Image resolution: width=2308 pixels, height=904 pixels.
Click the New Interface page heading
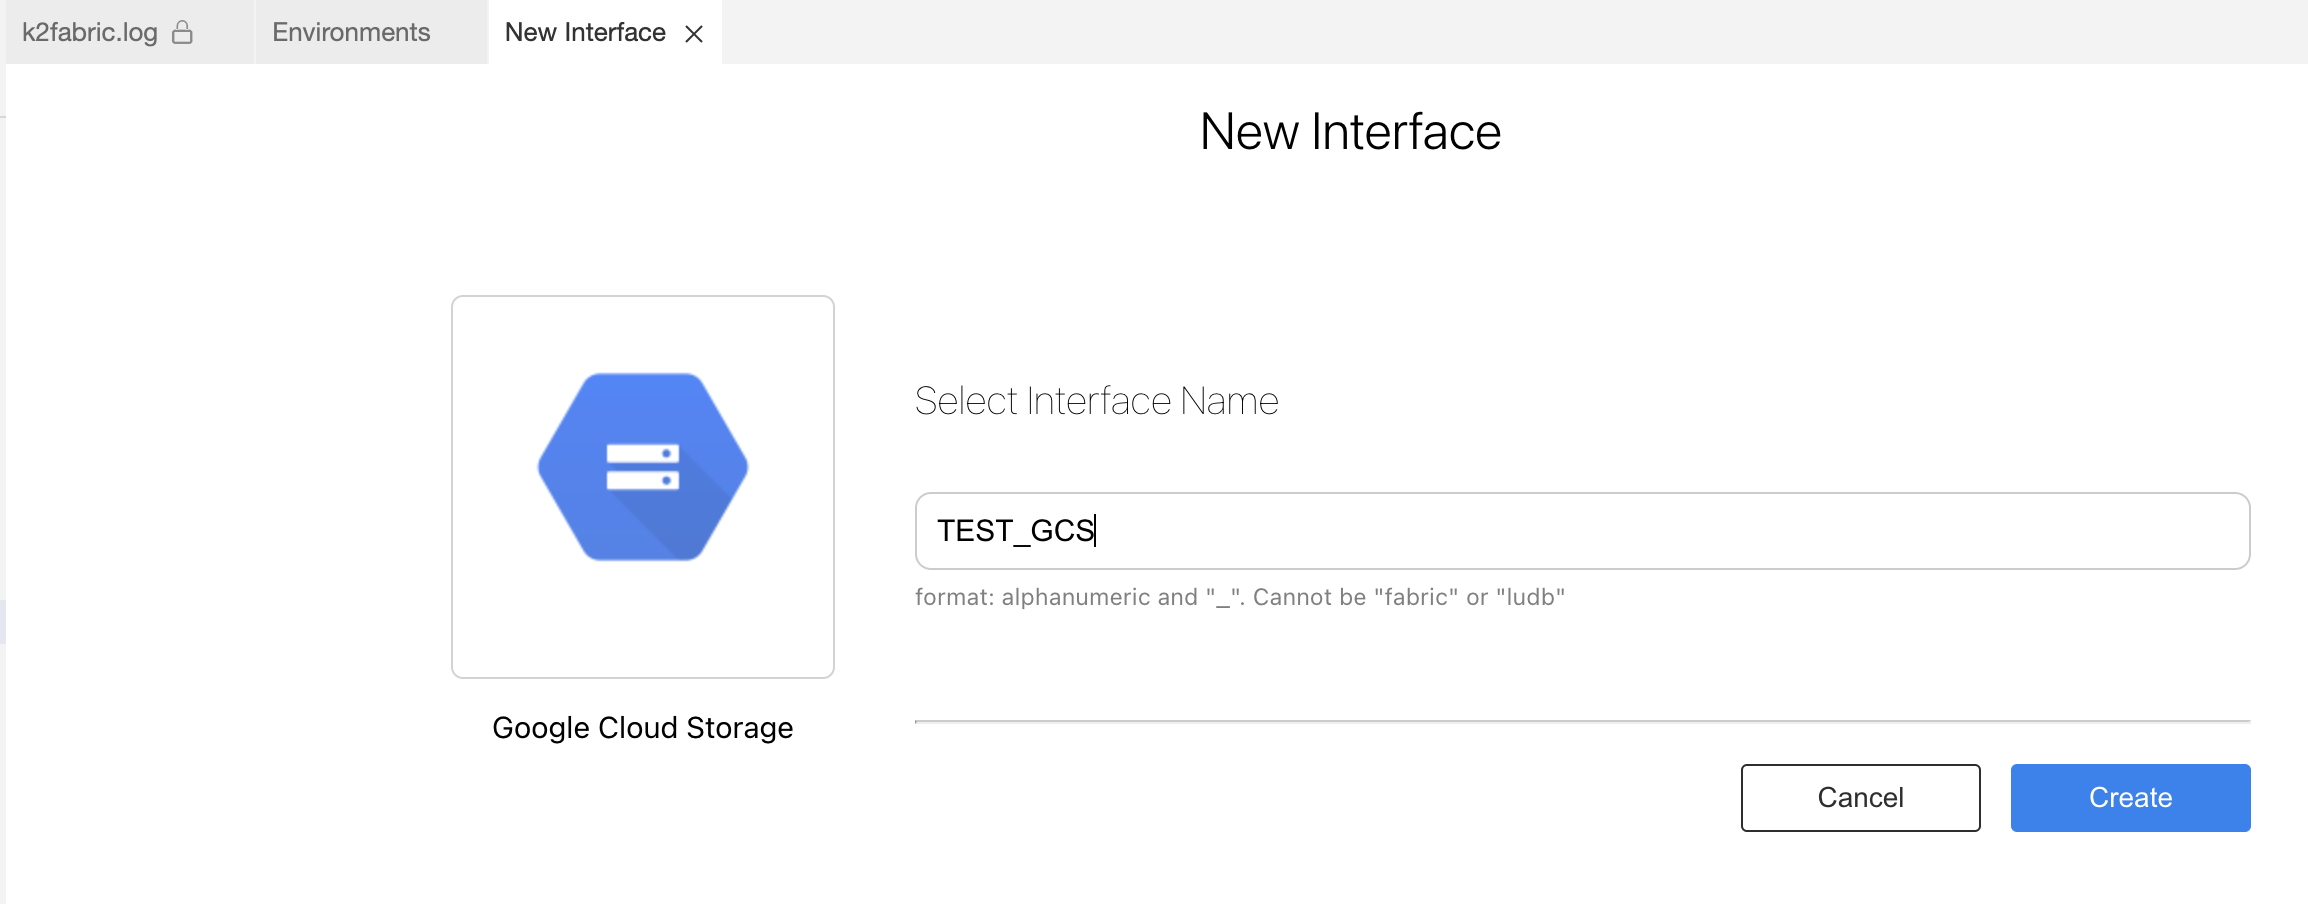point(1349,132)
